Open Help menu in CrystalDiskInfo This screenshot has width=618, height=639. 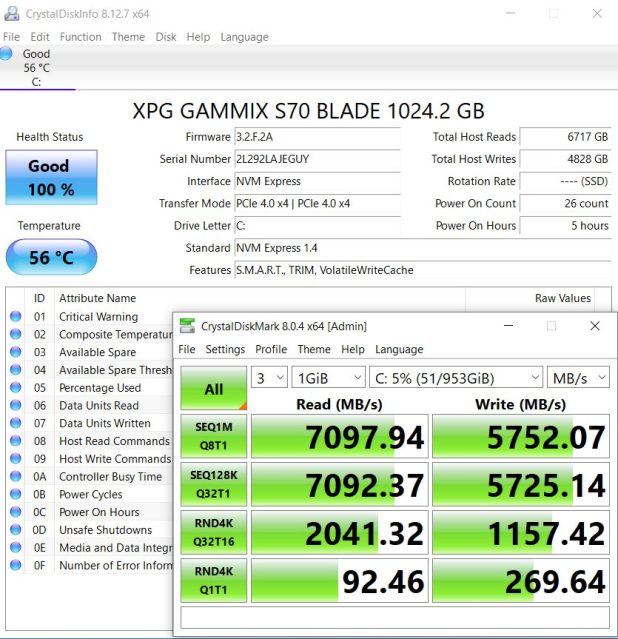point(198,37)
